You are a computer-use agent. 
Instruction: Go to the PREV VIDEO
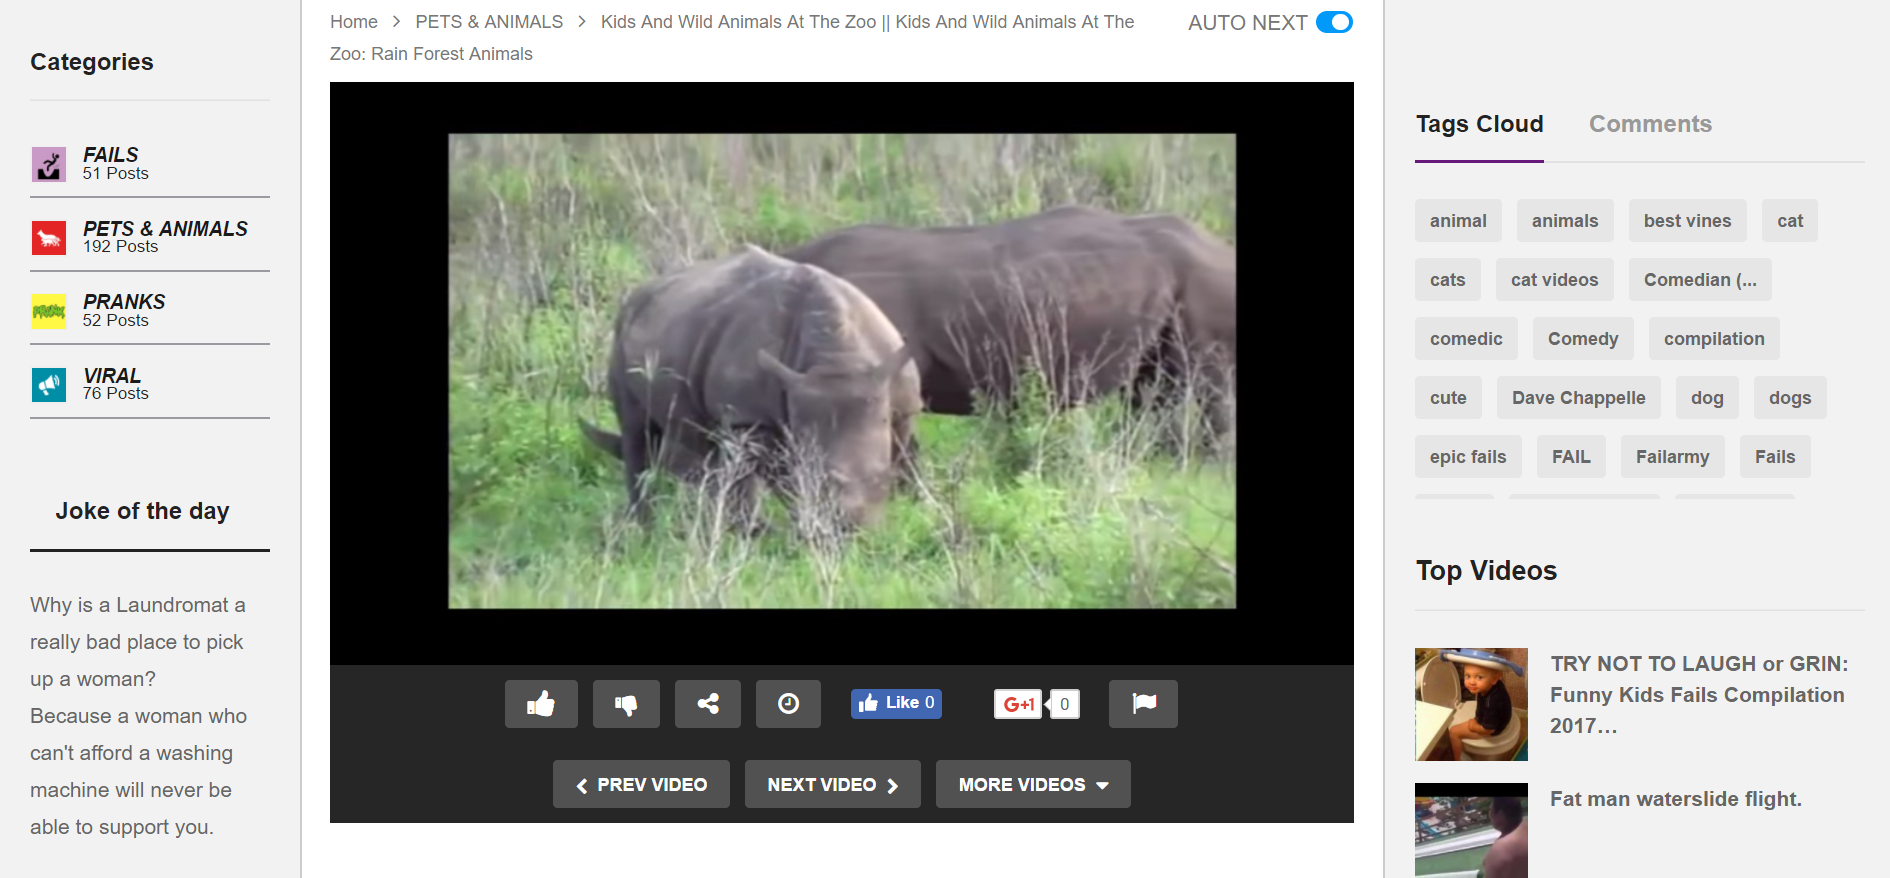point(641,784)
